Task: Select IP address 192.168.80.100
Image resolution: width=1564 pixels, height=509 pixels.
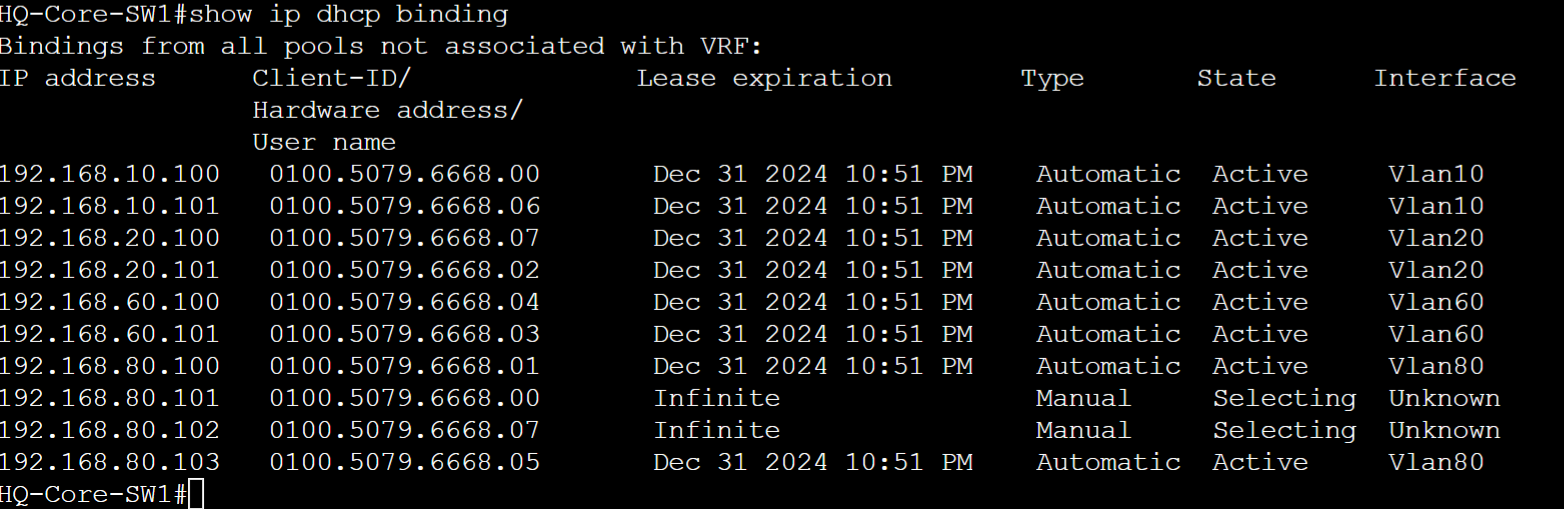Action: 109,366
